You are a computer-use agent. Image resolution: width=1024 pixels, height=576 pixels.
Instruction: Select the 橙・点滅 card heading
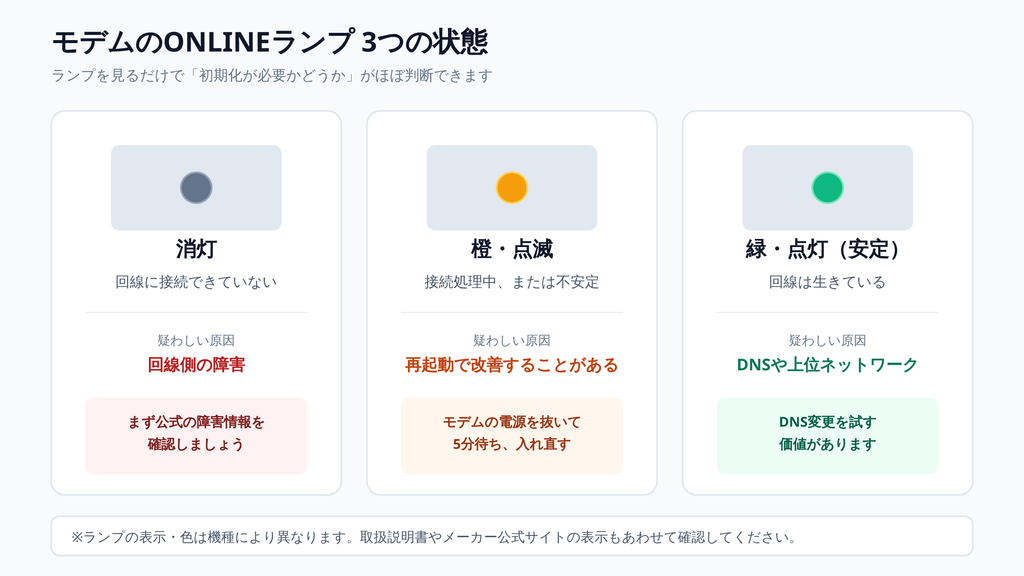(512, 249)
